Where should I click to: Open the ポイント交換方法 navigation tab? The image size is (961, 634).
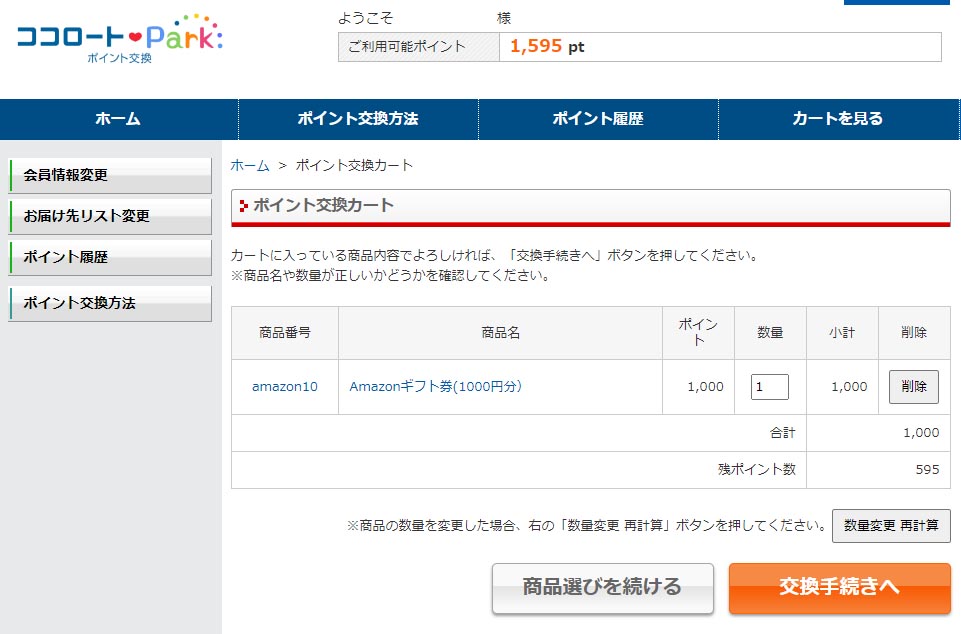pos(358,119)
